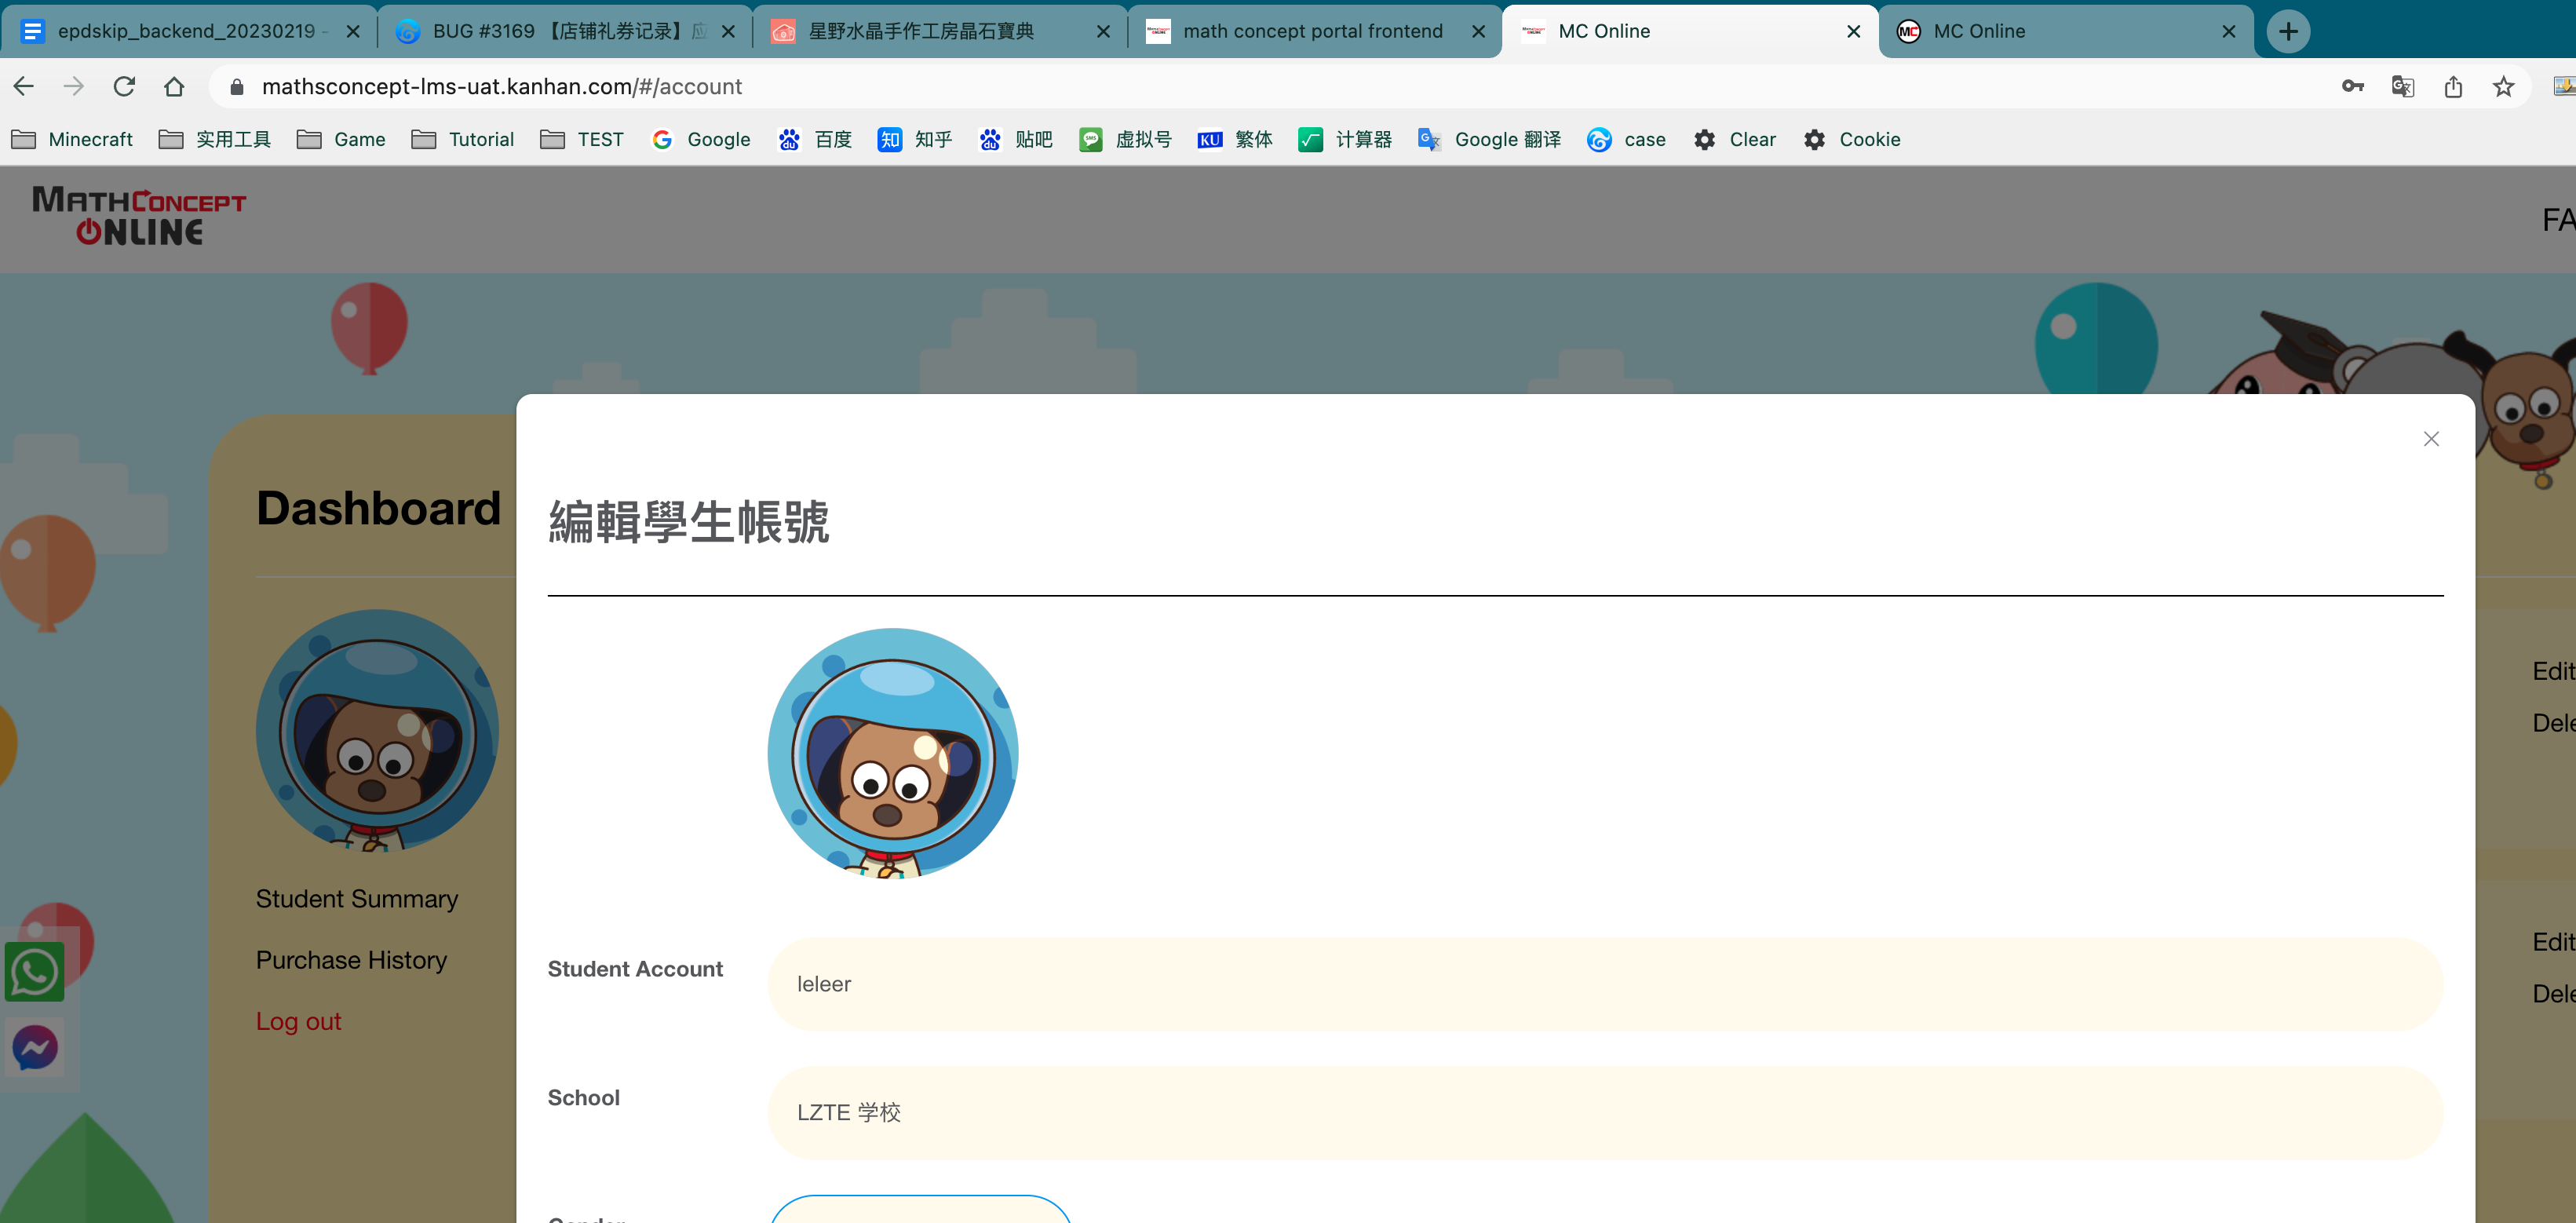This screenshot has width=2576, height=1223.
Task: Click the School input field
Action: click(1605, 1113)
